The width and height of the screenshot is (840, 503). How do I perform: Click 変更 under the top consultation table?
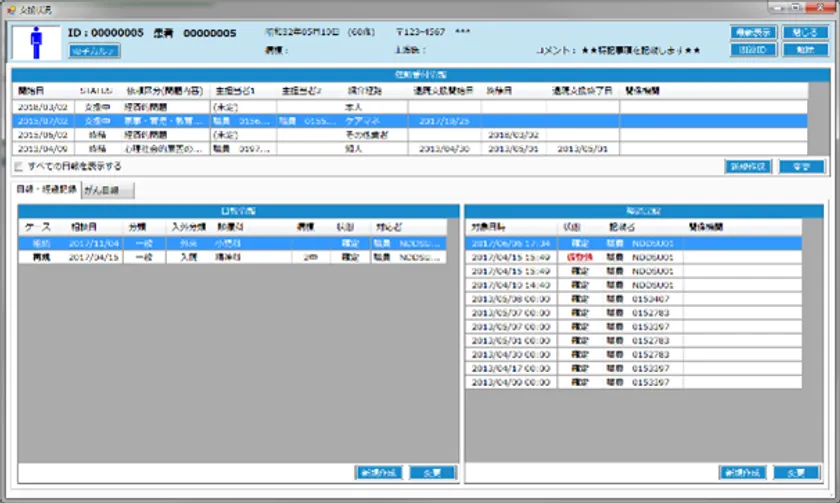tap(801, 167)
